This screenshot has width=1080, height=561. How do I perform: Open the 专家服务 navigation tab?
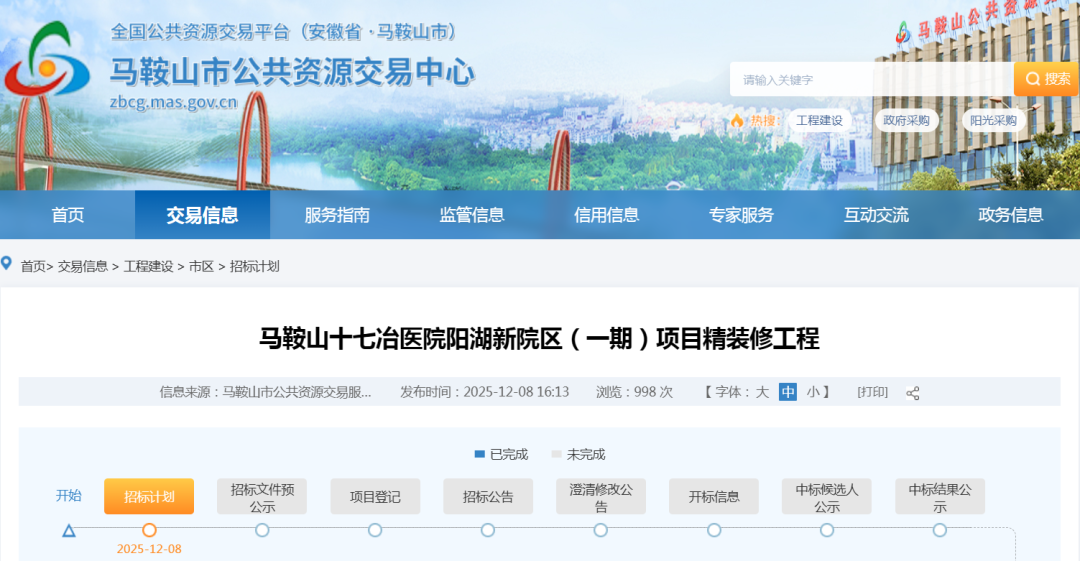[741, 215]
